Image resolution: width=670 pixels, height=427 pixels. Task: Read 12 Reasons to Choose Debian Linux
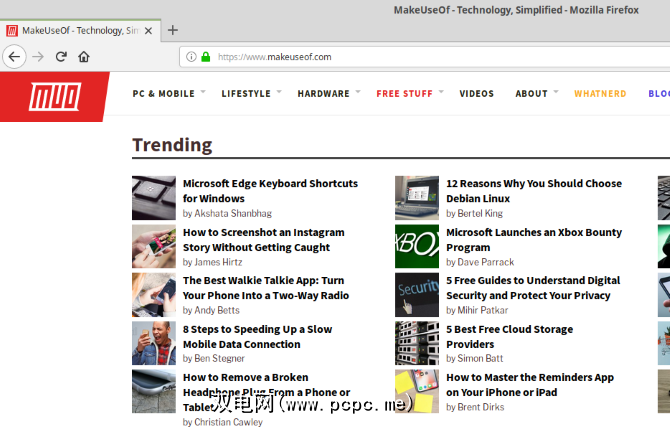pyautogui.click(x=534, y=191)
